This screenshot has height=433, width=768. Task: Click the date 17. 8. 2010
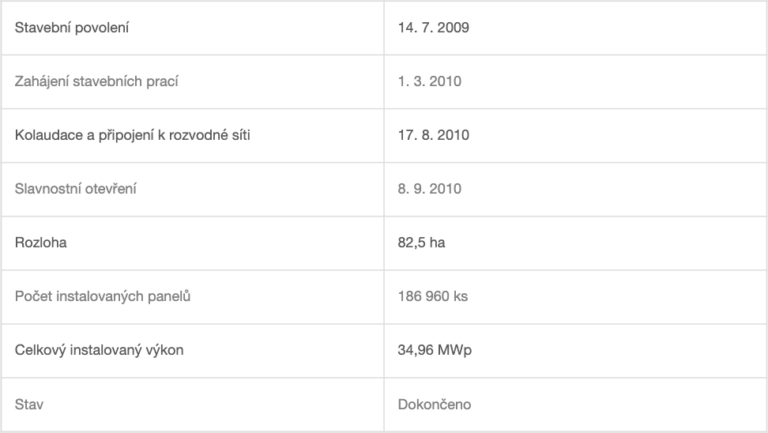coord(433,135)
